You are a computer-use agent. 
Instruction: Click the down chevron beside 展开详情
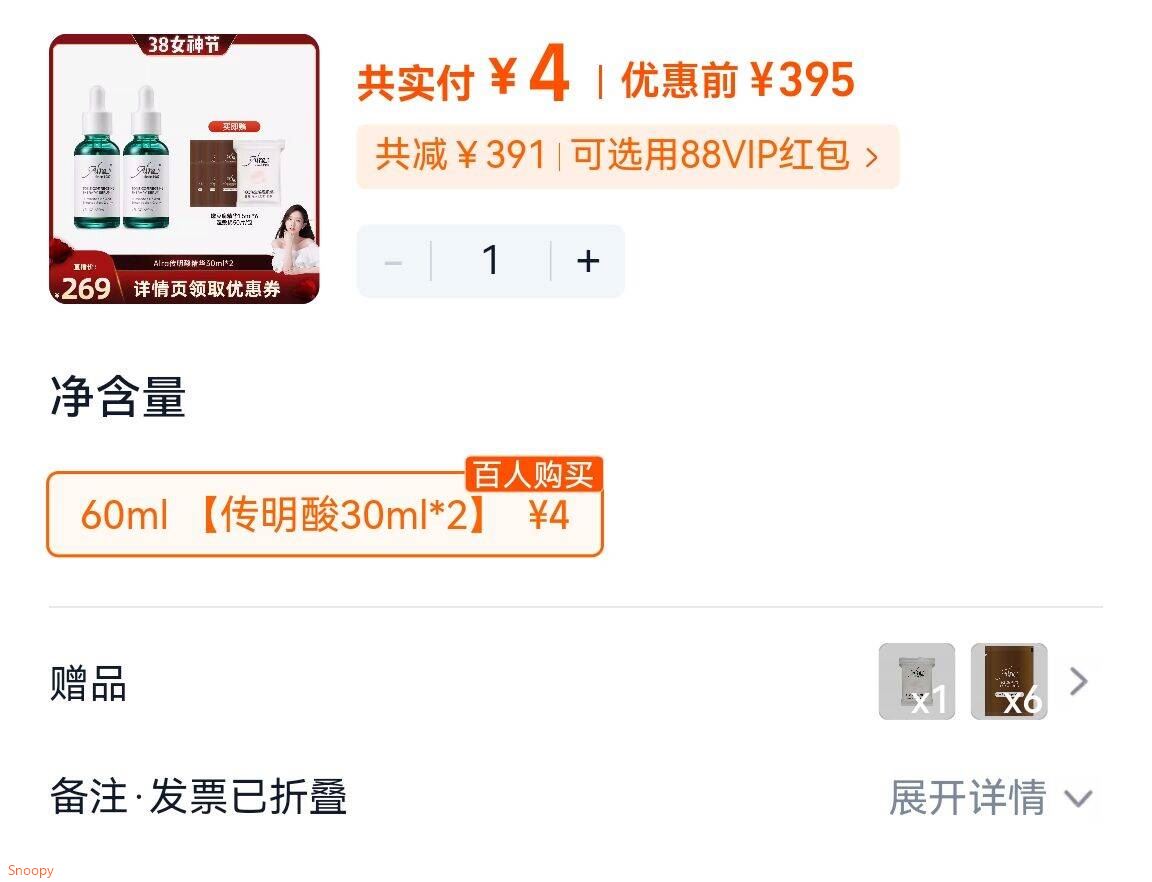tap(1078, 798)
